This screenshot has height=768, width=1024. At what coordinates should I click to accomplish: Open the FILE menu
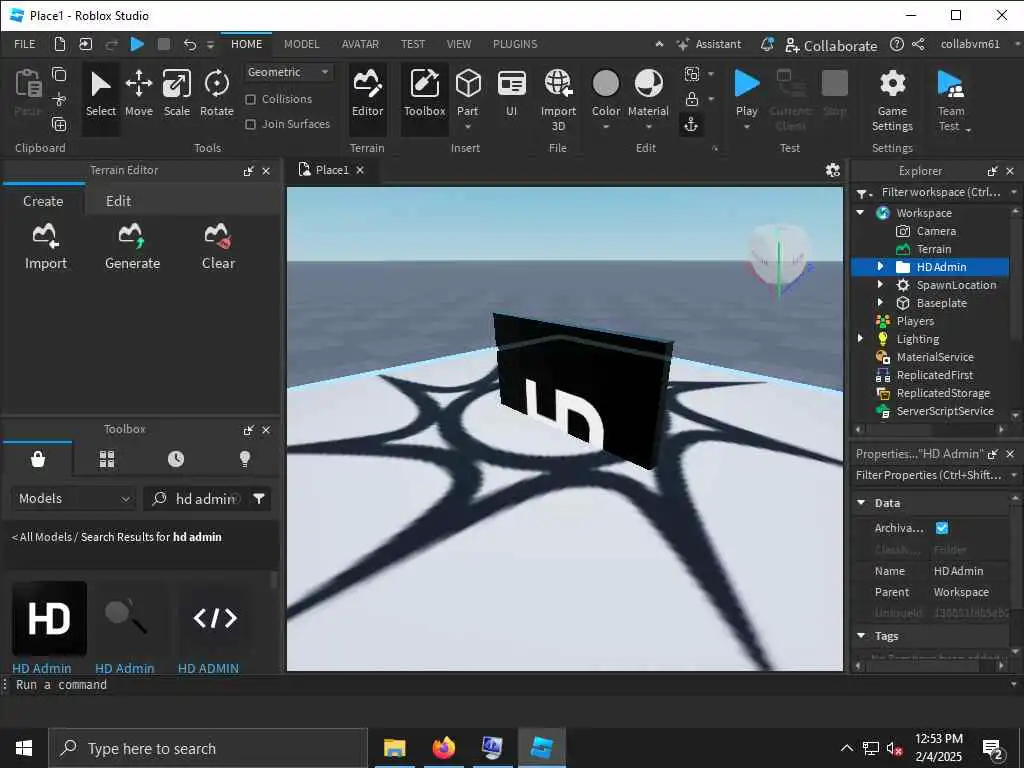[x=25, y=44]
